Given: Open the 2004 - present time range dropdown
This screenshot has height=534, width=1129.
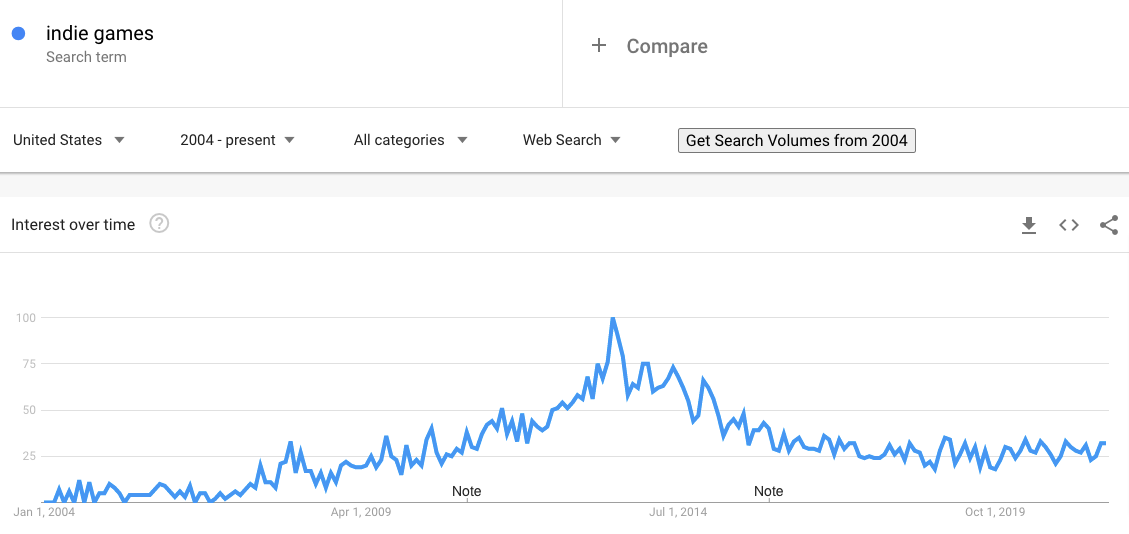Looking at the screenshot, I should 237,140.
